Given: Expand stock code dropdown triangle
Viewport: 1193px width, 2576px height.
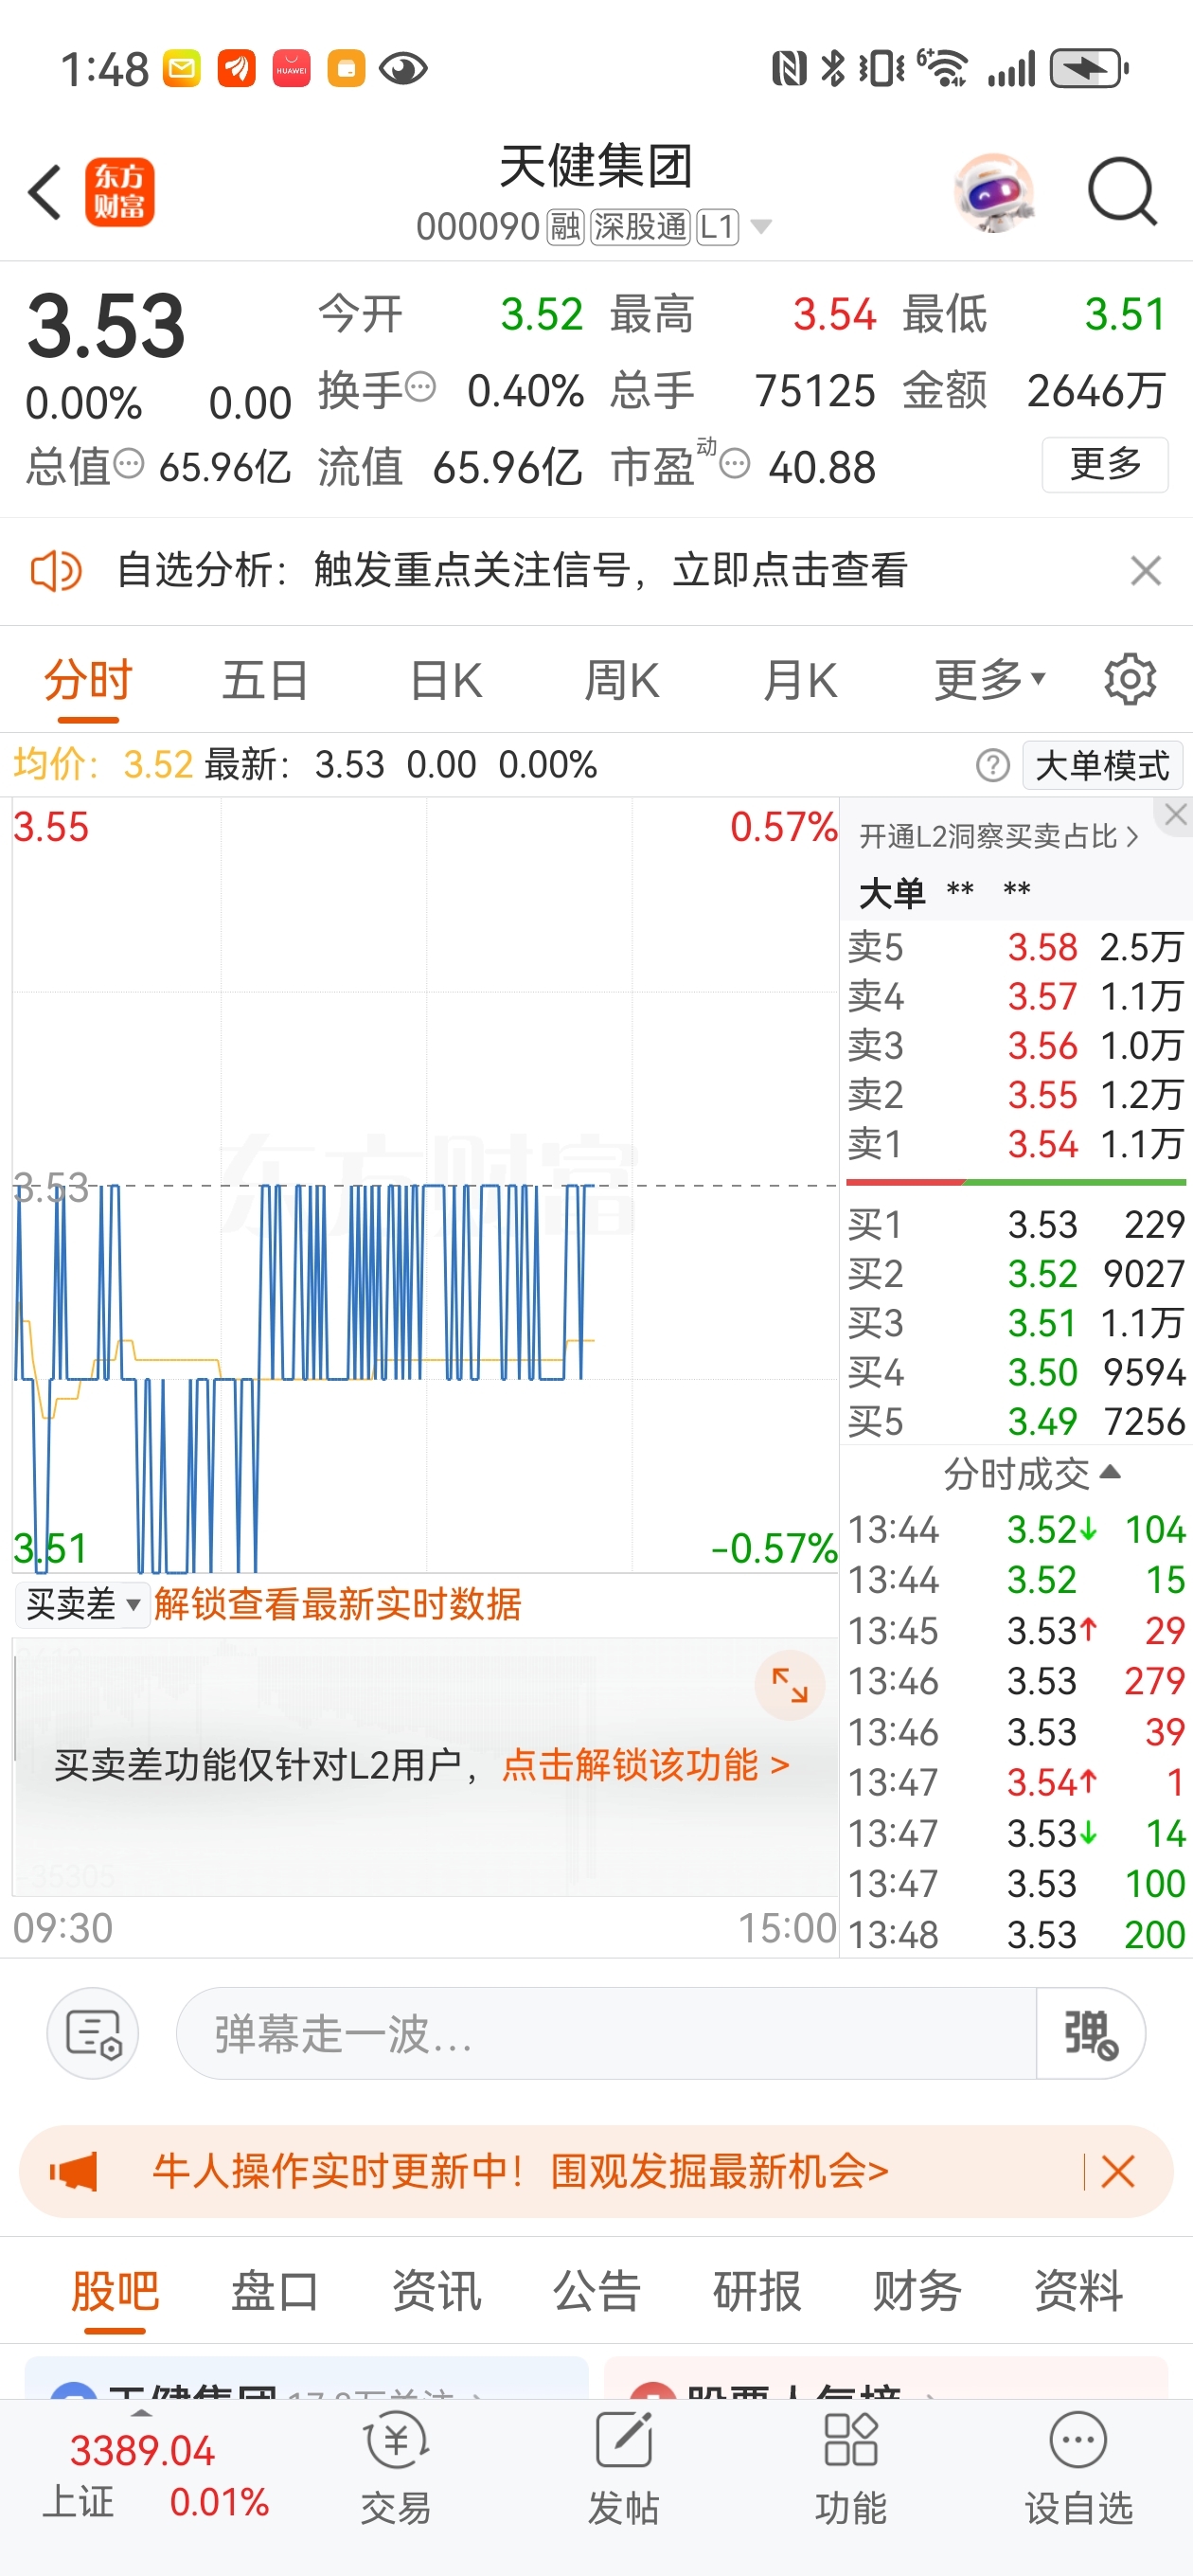Looking at the screenshot, I should pyautogui.click(x=761, y=228).
